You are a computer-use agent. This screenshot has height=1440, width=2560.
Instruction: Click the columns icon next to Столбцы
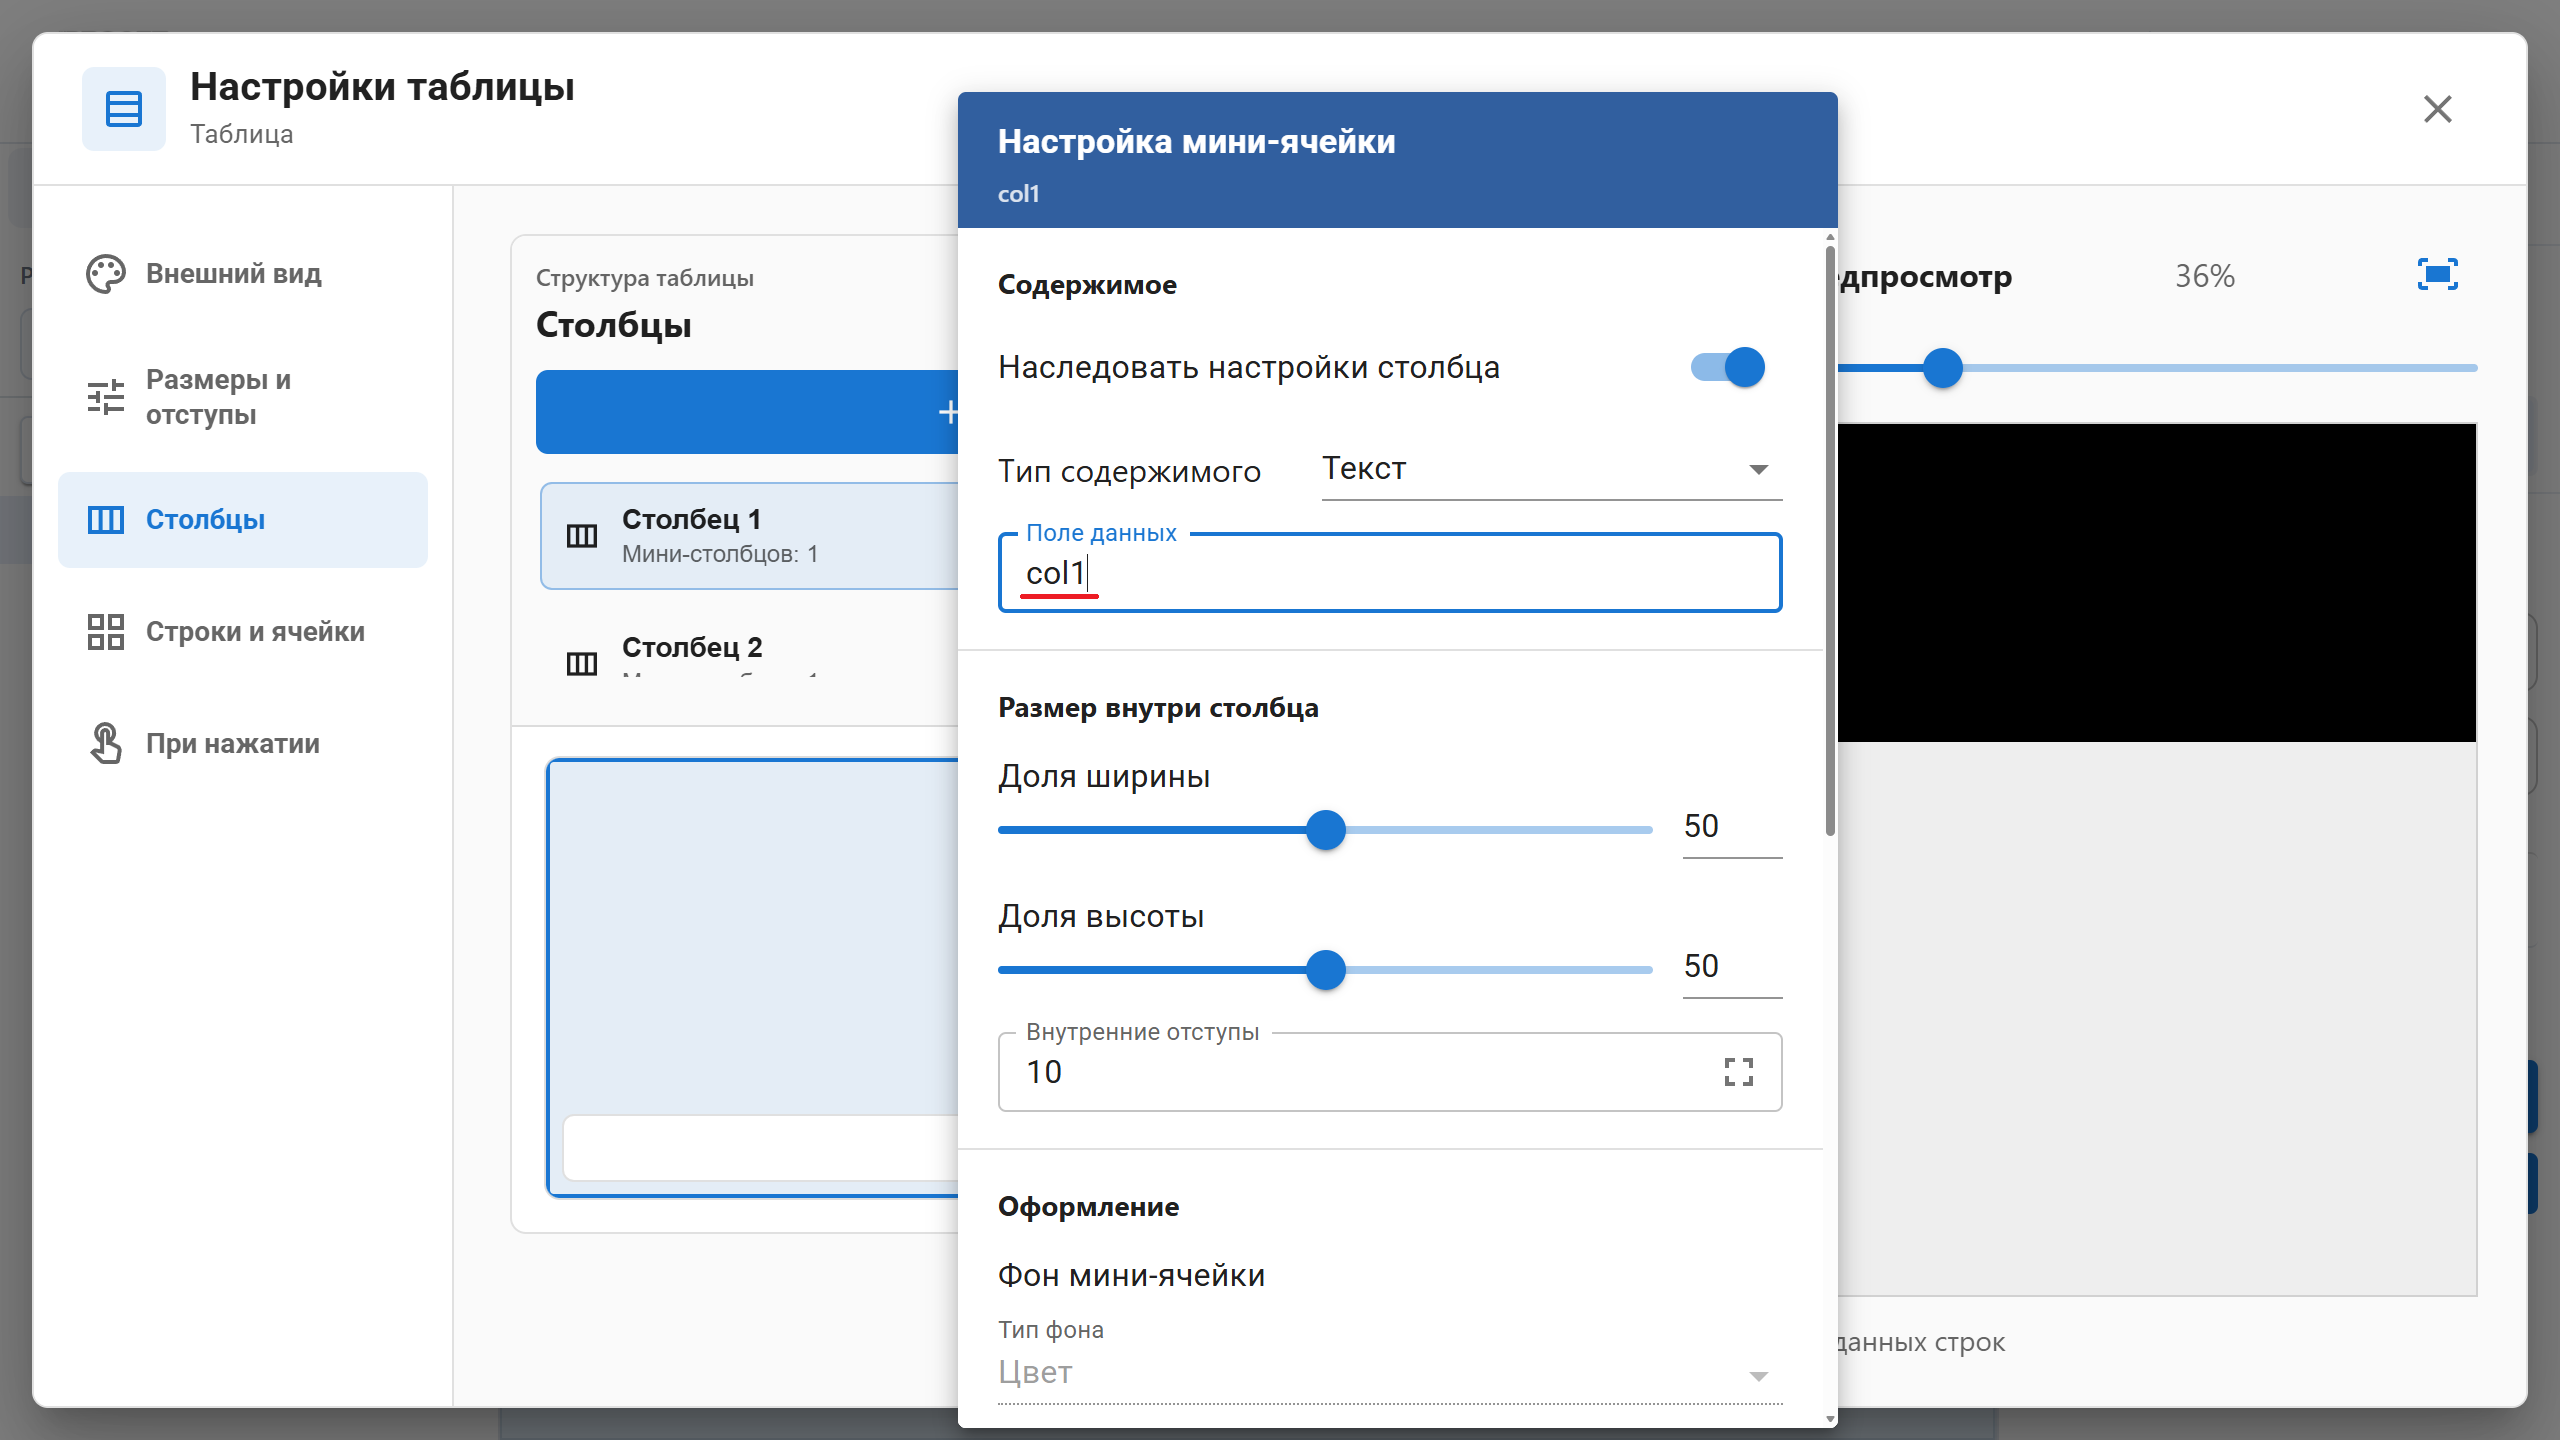[106, 520]
